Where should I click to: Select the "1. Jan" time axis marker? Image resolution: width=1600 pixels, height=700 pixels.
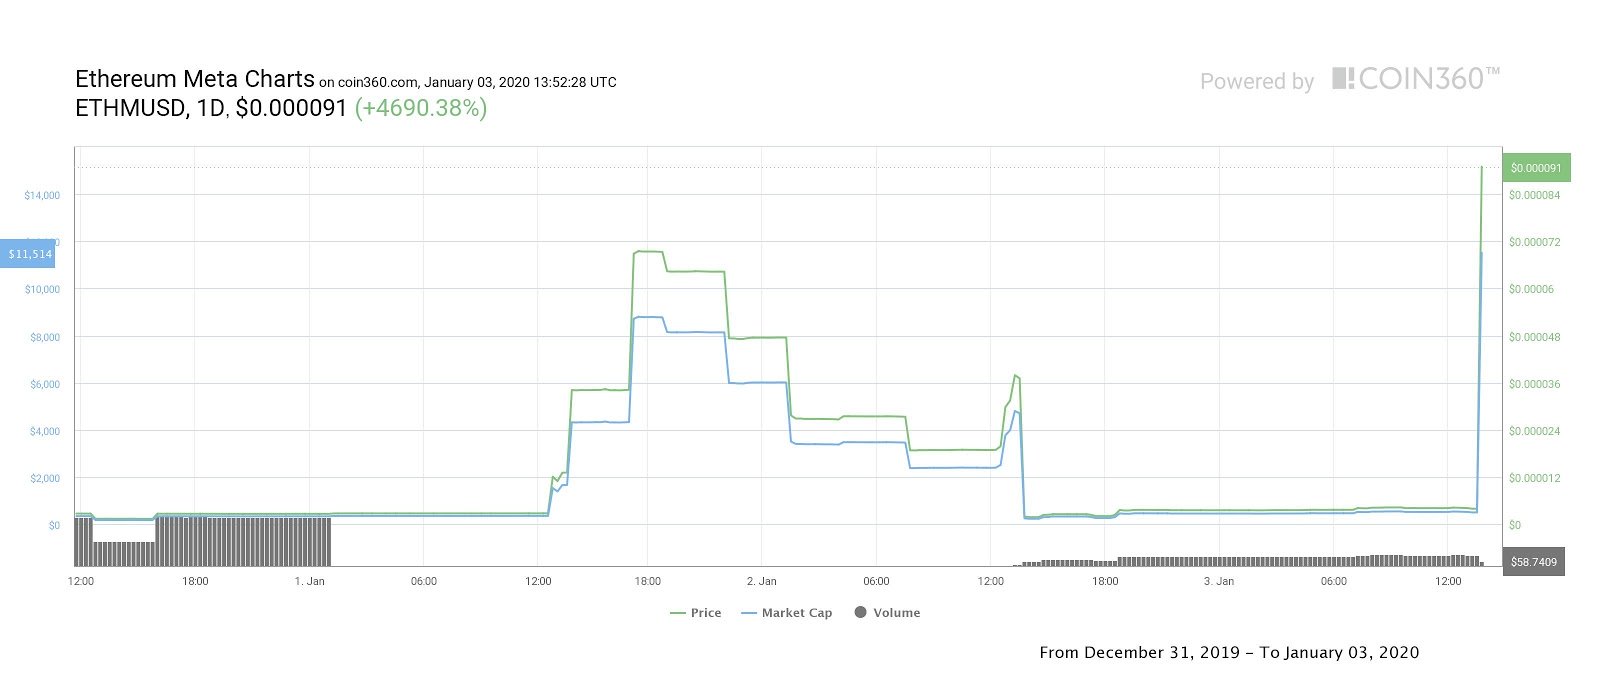310,581
